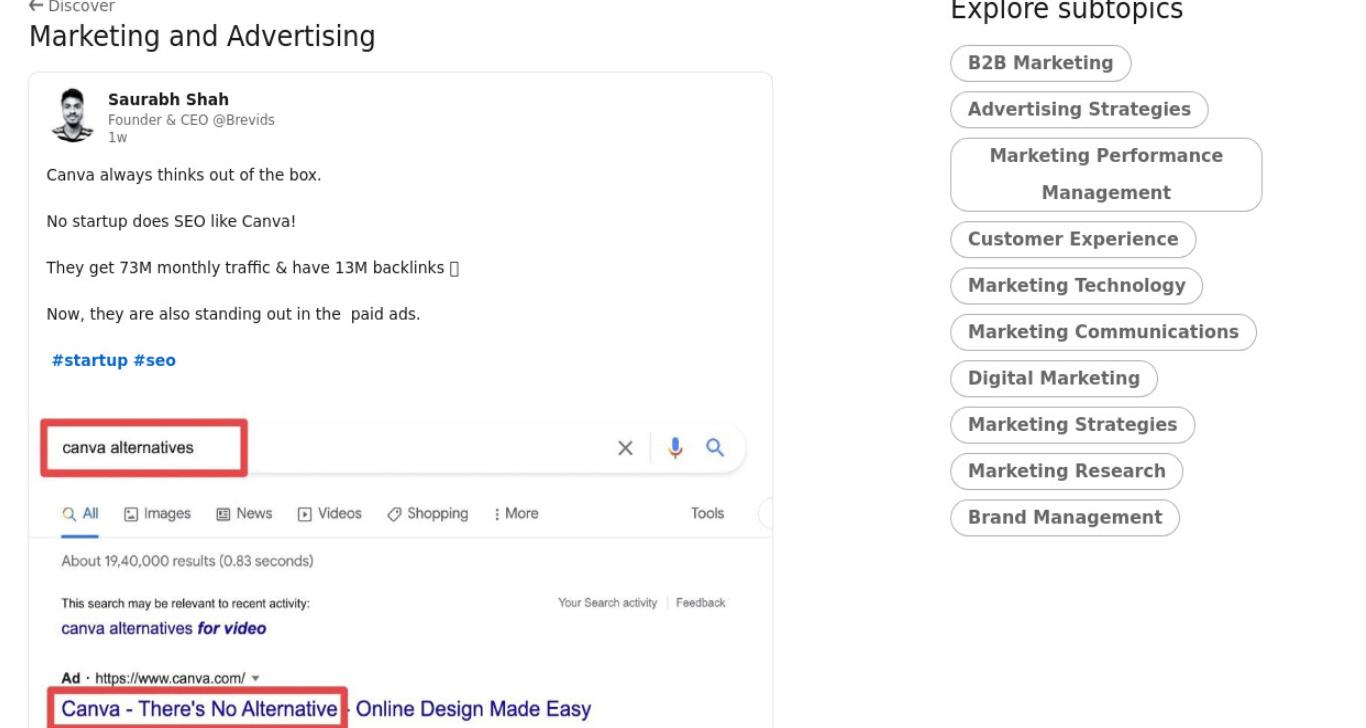The height and width of the screenshot is (728, 1366).
Task: Open the Canva ad headline link
Action: coord(326,710)
